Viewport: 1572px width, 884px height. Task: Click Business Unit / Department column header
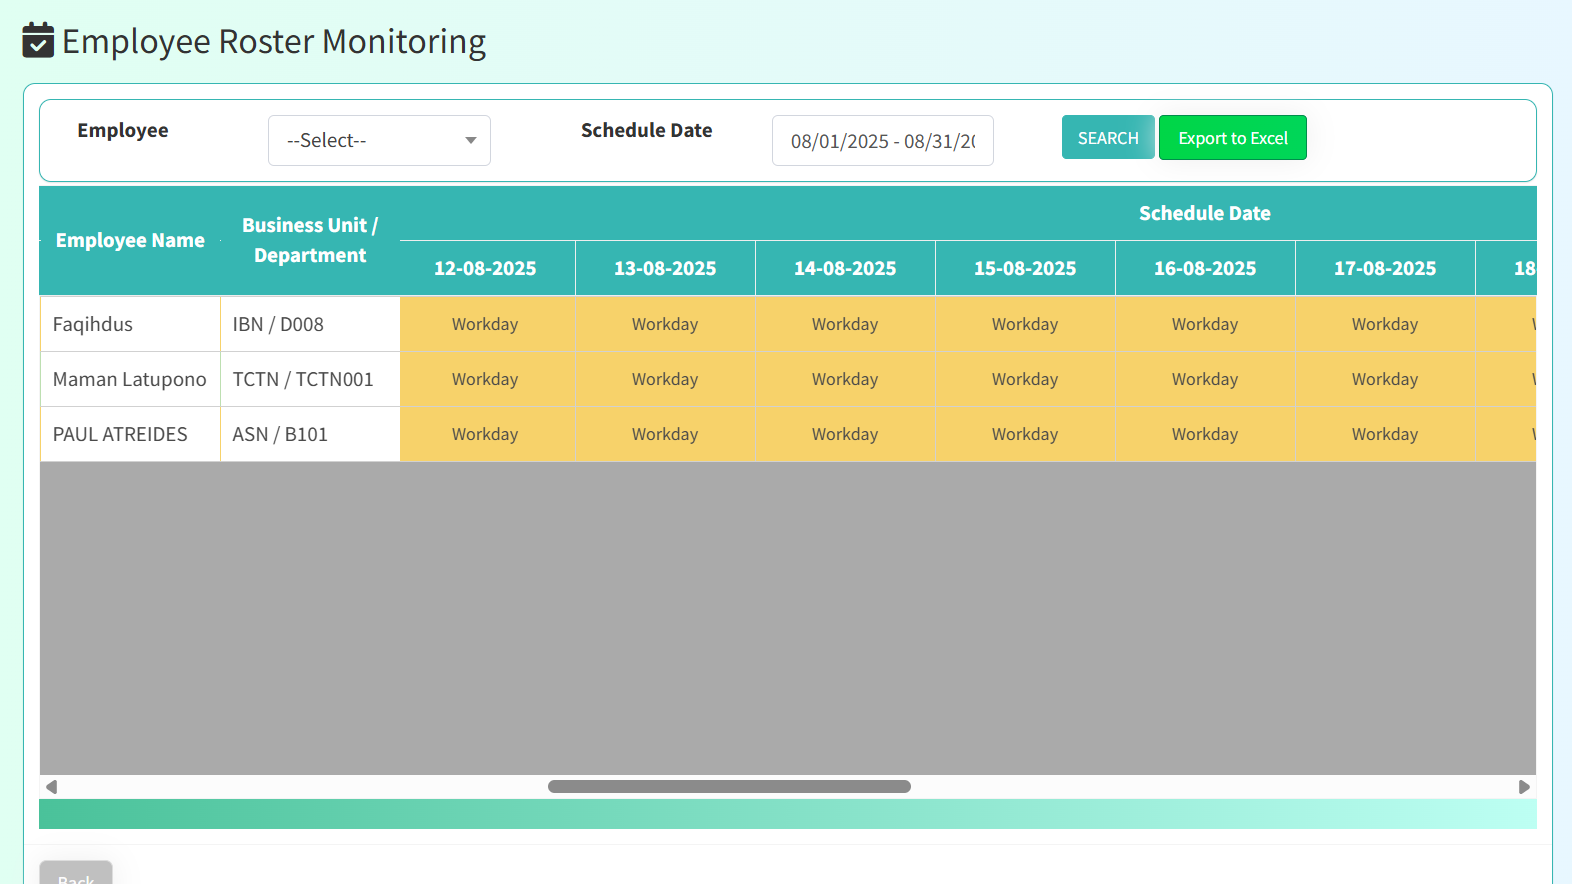pyautogui.click(x=310, y=241)
